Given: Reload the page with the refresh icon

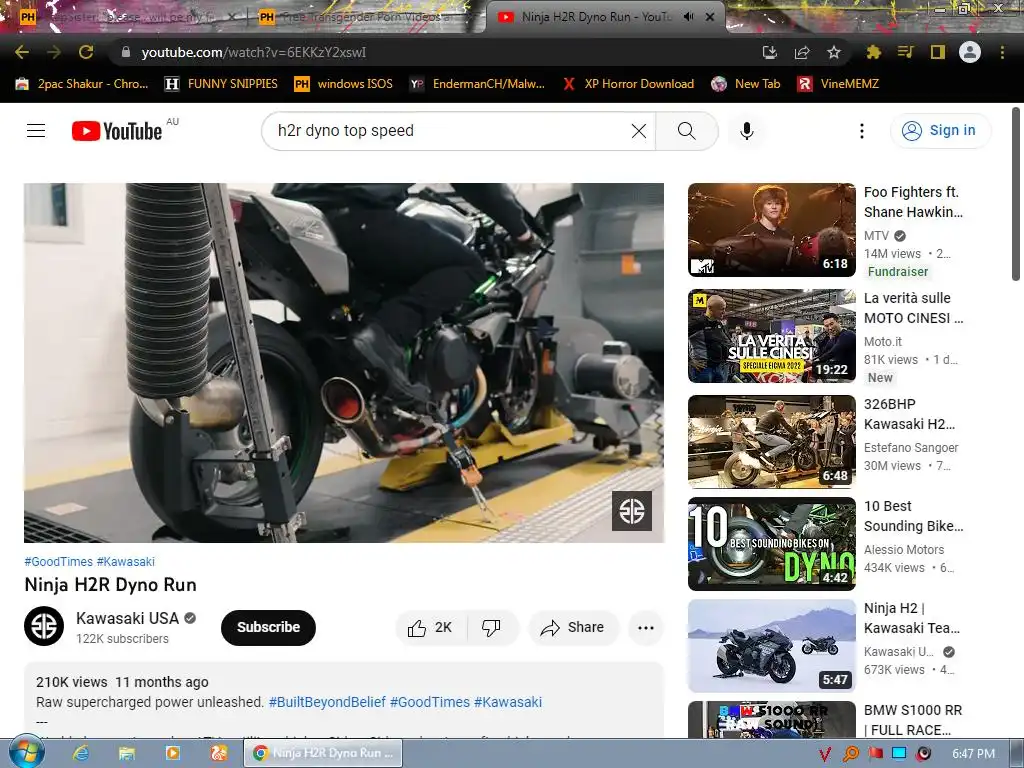Looking at the screenshot, I should [x=86, y=52].
